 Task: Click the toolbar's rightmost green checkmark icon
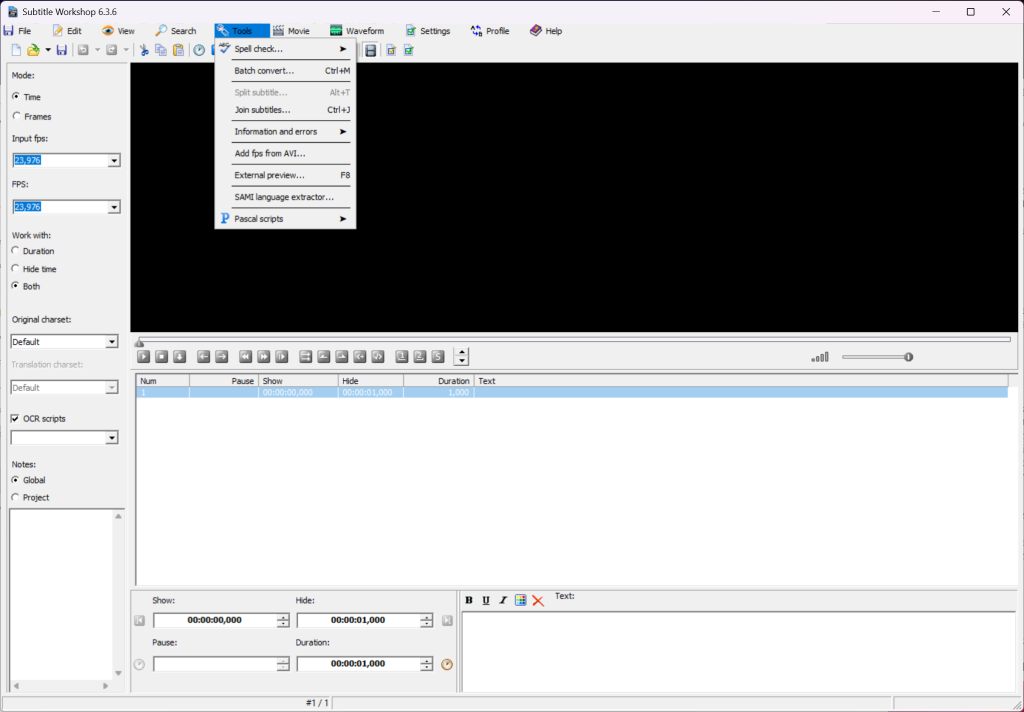409,50
